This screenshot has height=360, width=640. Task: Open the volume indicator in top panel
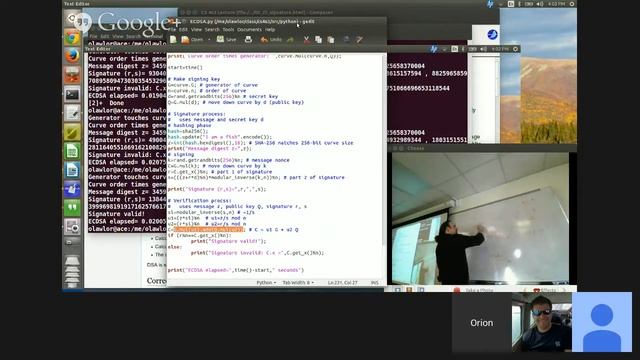point(540,4)
